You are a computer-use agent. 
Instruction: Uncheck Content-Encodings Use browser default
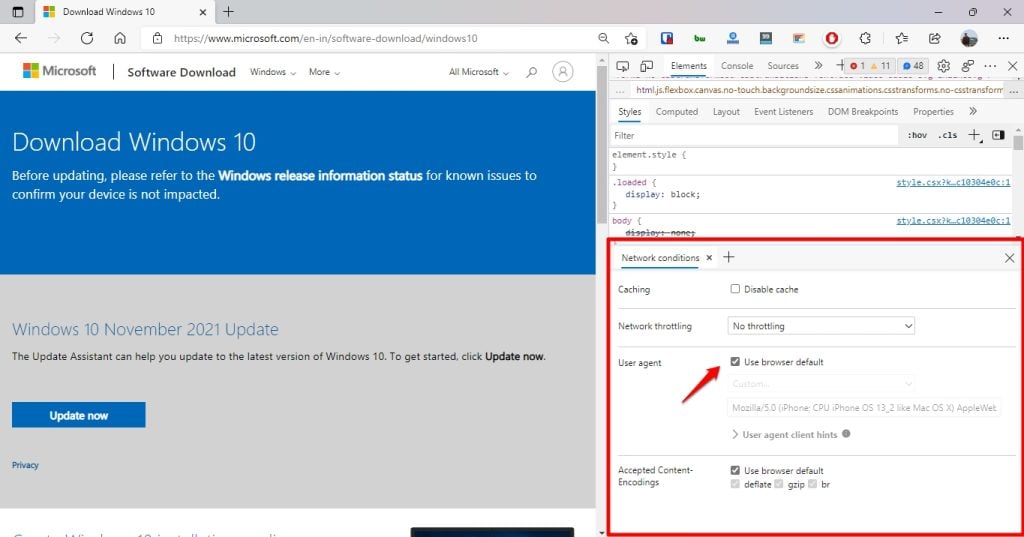click(x=735, y=470)
